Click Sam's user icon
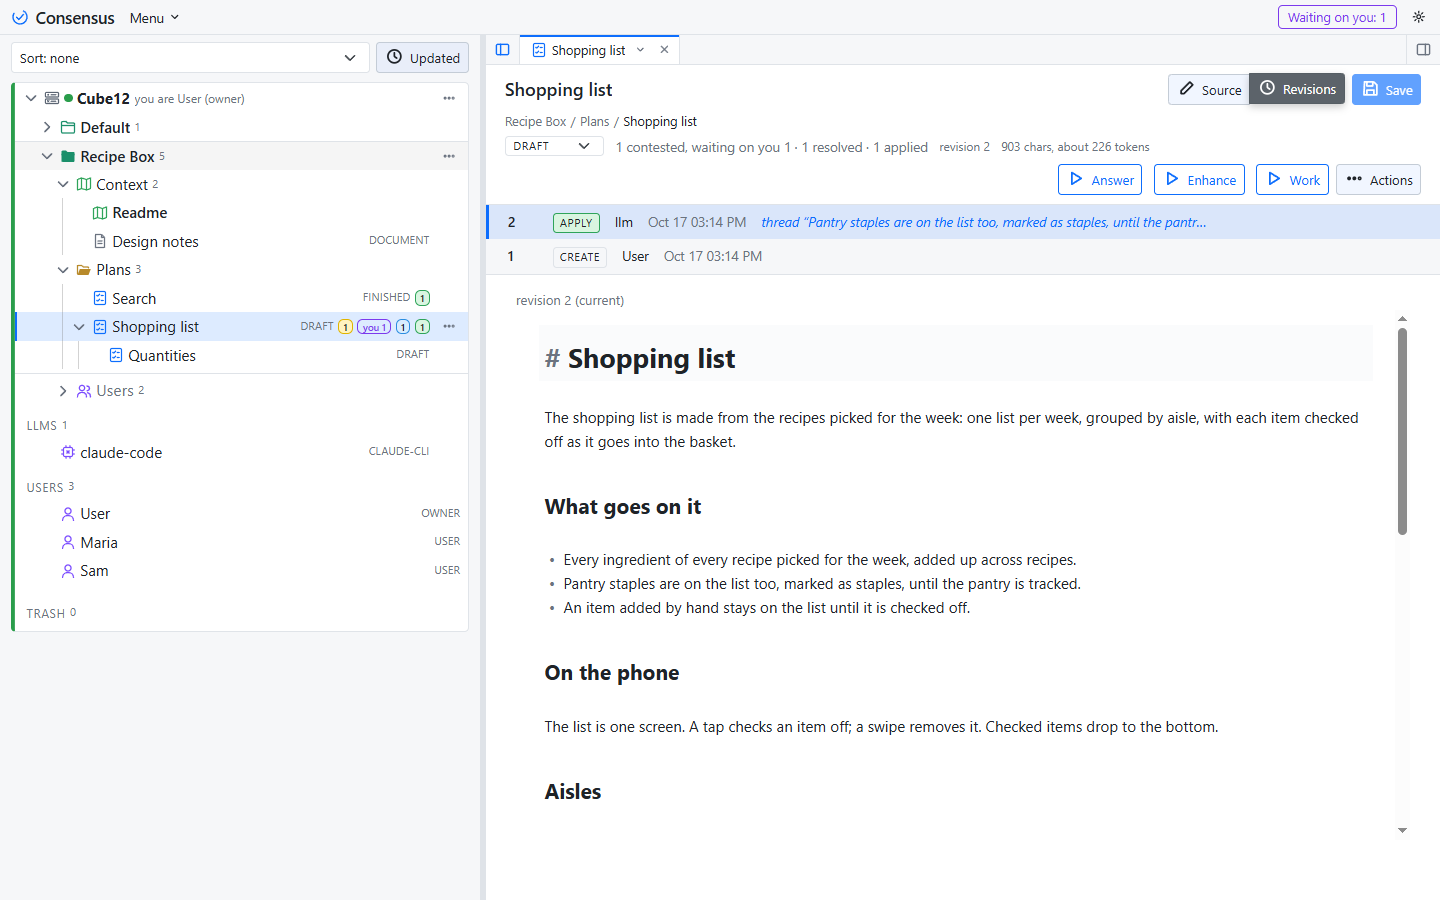 (68, 571)
